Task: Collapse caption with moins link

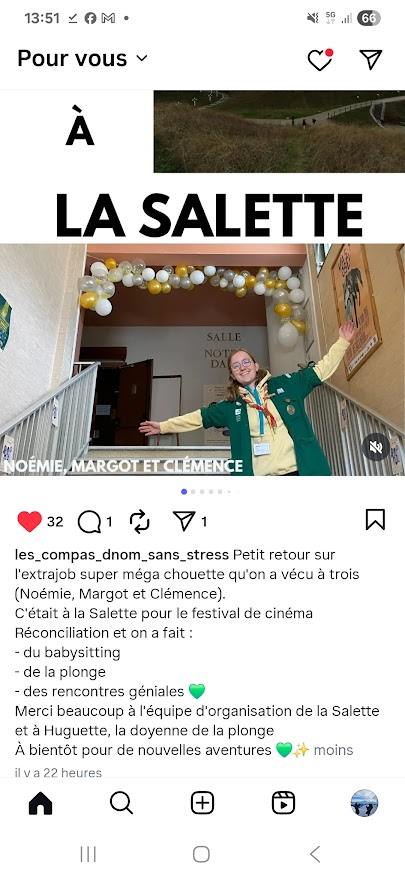Action: point(333,750)
